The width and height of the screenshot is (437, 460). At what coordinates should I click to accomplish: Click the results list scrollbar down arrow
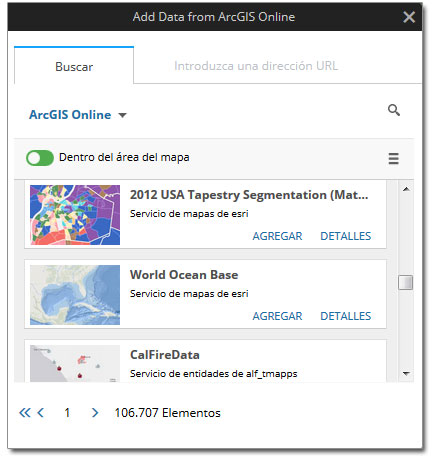click(406, 373)
